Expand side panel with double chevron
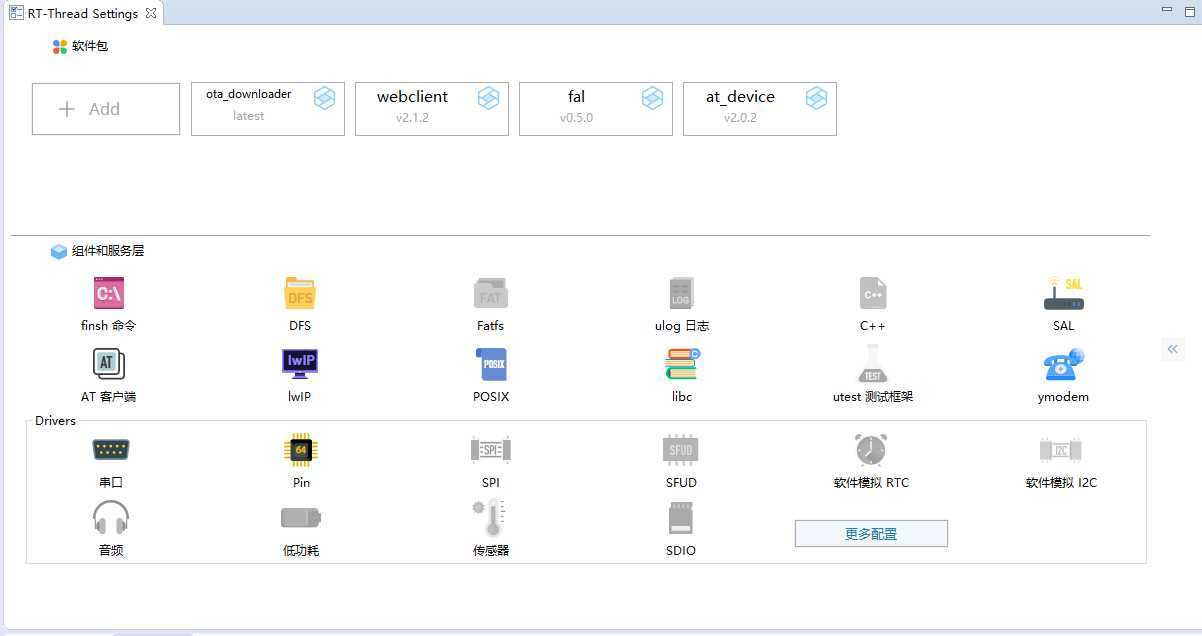Image resolution: width=1202 pixels, height=636 pixels. point(1173,349)
